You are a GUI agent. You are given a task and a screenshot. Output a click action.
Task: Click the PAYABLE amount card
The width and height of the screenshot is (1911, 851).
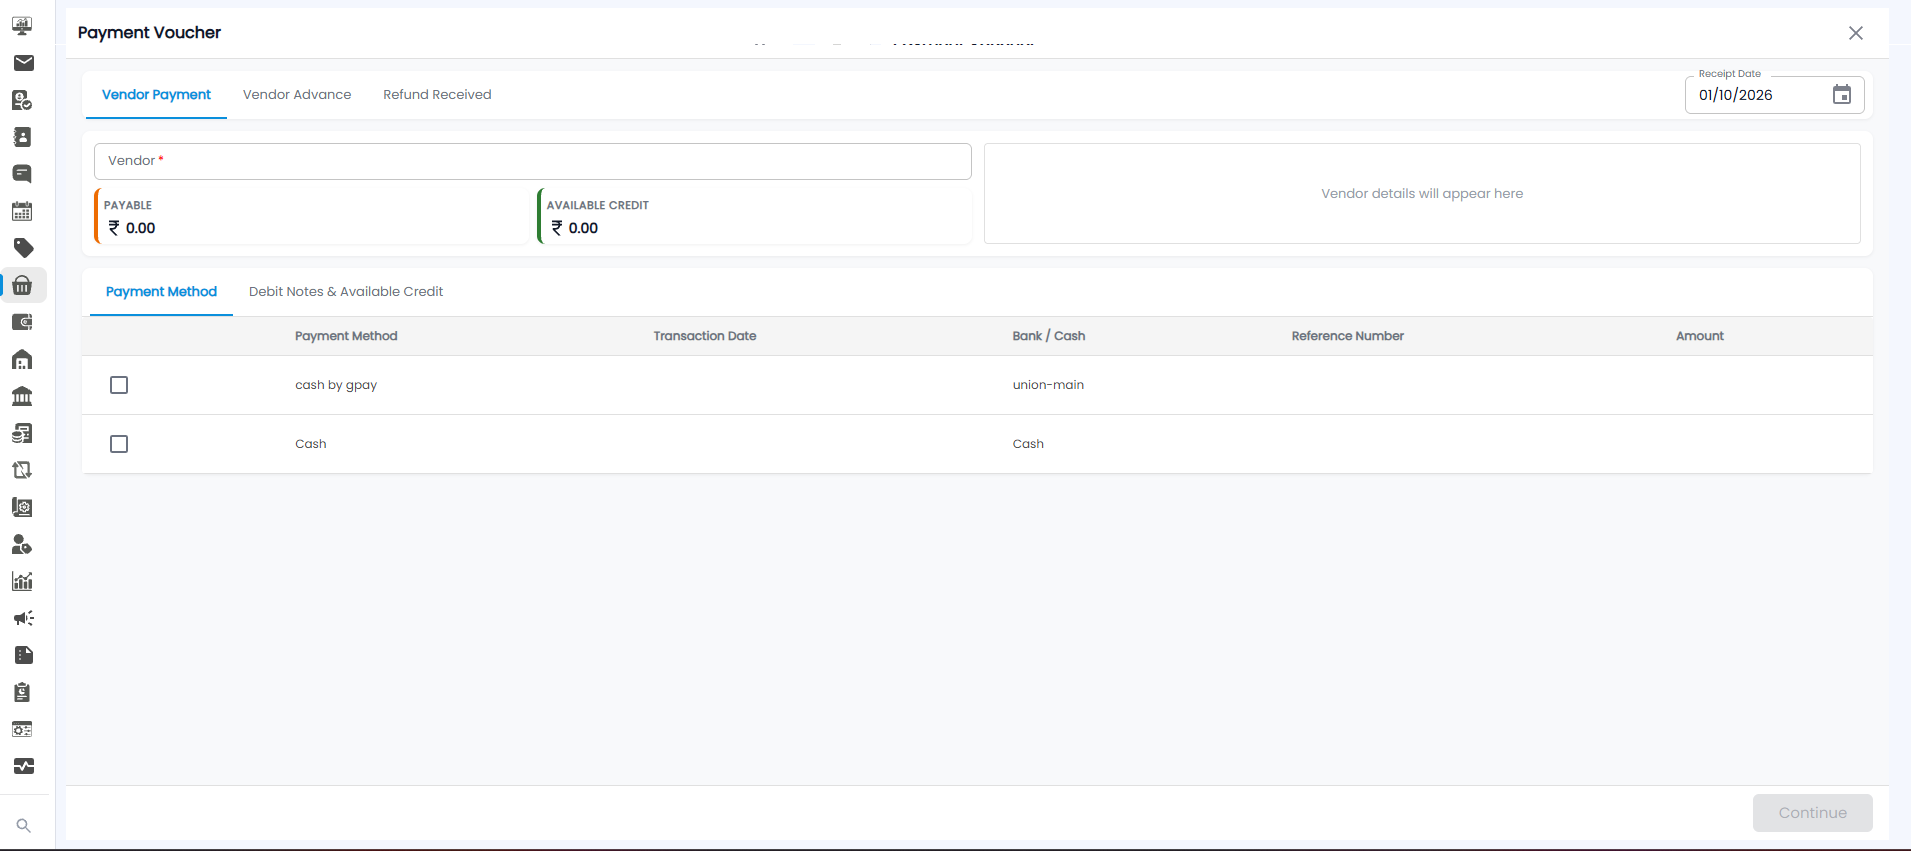click(x=311, y=216)
